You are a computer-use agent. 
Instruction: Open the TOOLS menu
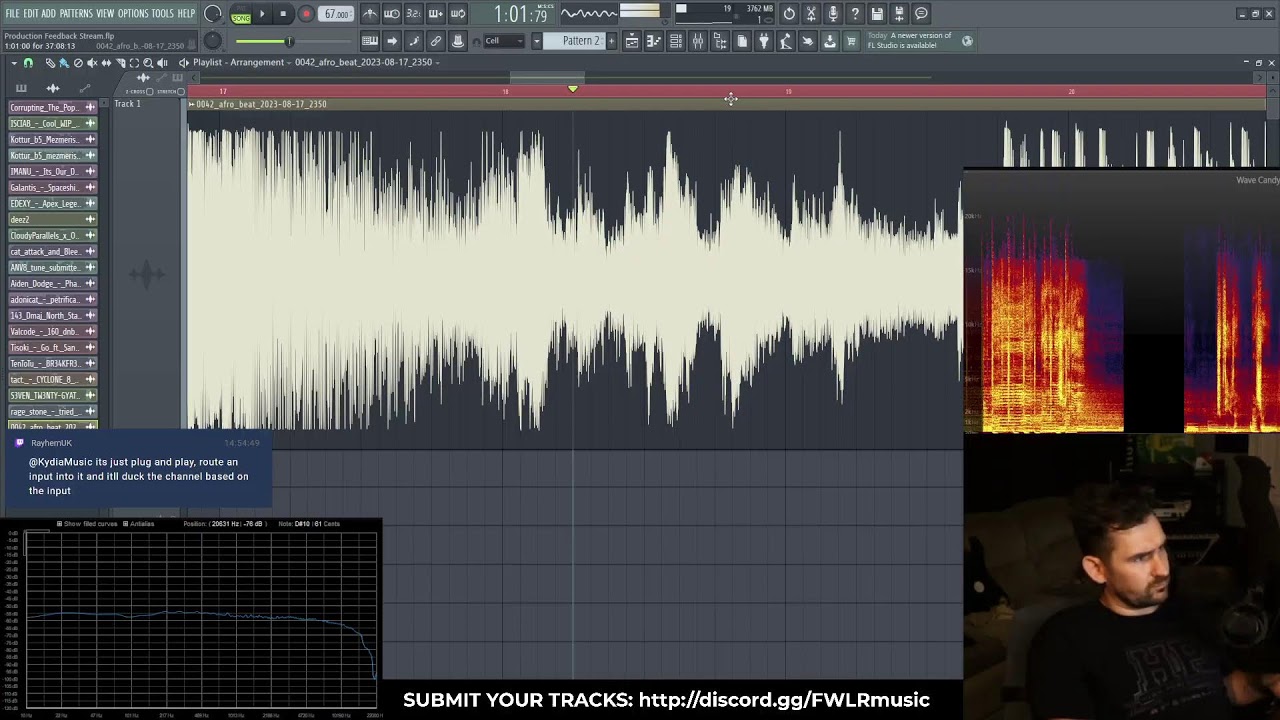point(163,13)
